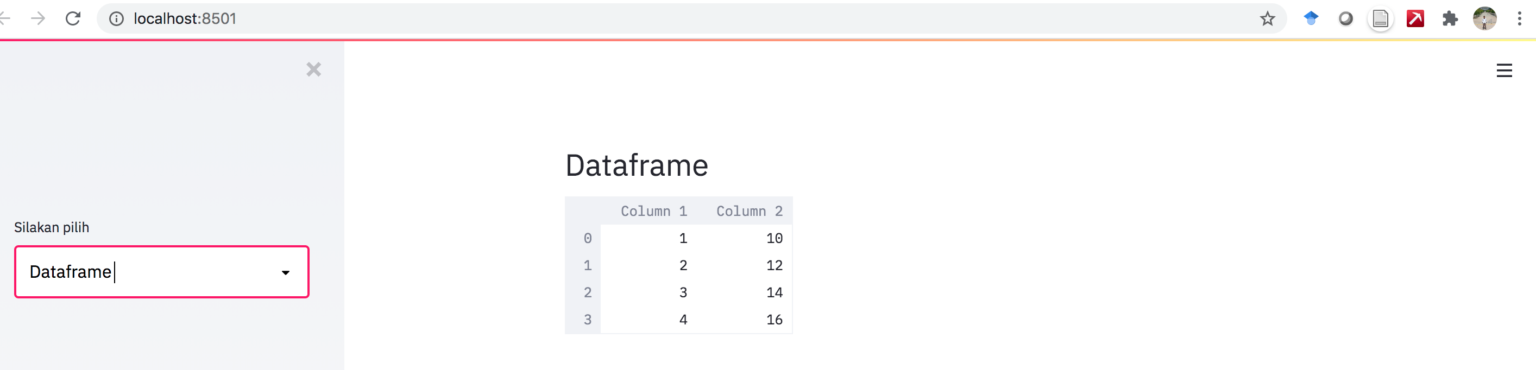Click inside the Dataframe select box
This screenshot has width=1536, height=370.
pos(162,272)
